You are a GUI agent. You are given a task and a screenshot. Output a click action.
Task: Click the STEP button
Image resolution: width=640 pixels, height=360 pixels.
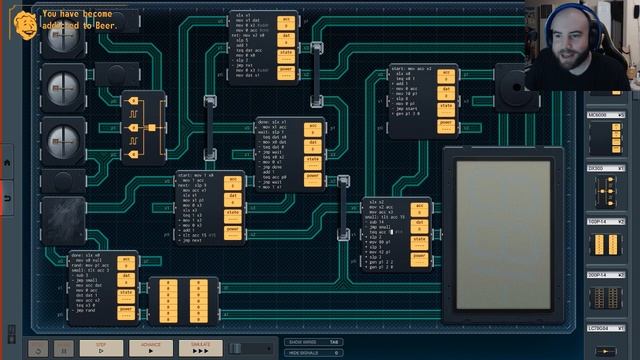tap(101, 348)
